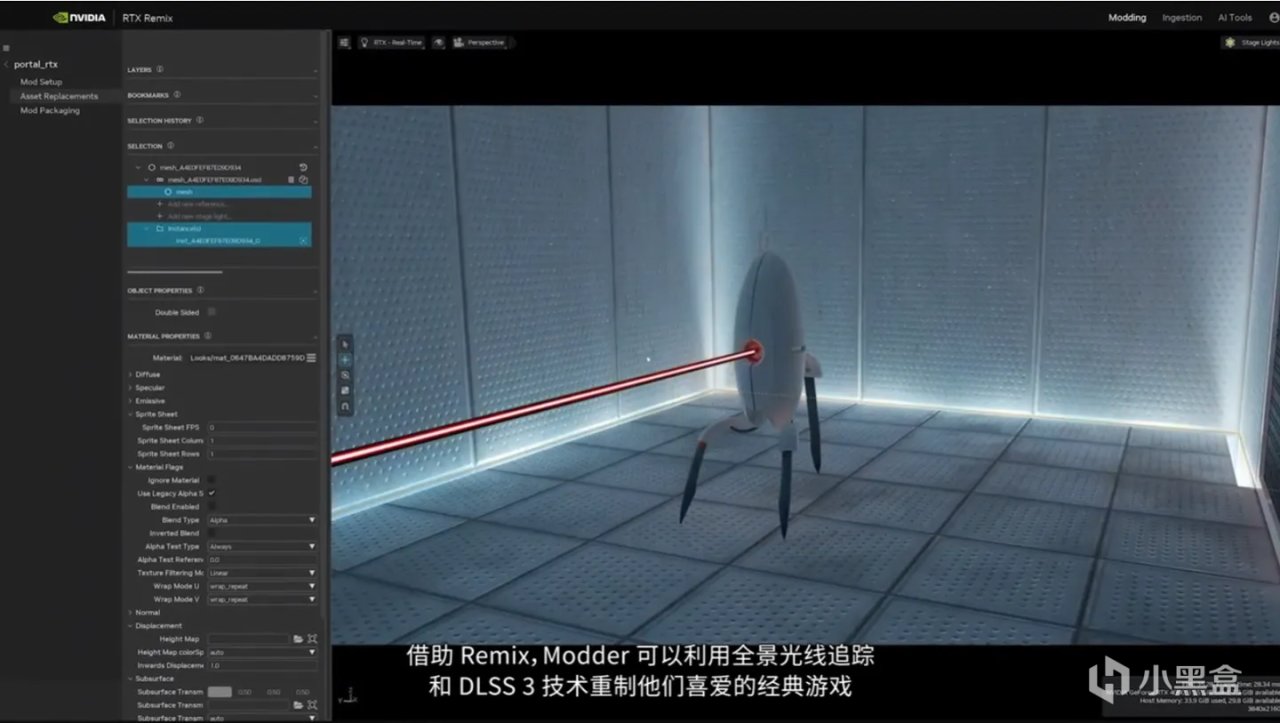Enable the Ignore Material checkbox
Viewport: 1280px width, 723px height.
click(211, 480)
